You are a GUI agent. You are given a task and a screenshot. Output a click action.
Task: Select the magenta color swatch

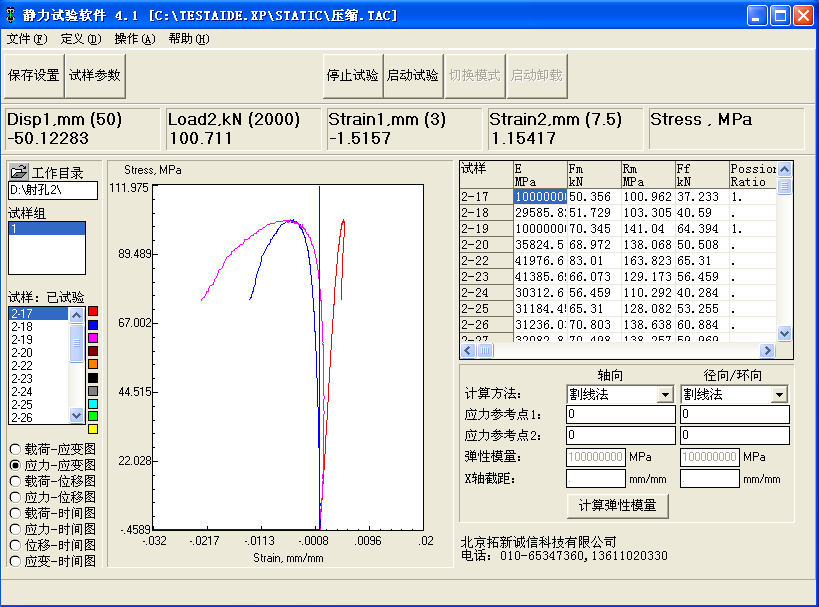click(93, 338)
